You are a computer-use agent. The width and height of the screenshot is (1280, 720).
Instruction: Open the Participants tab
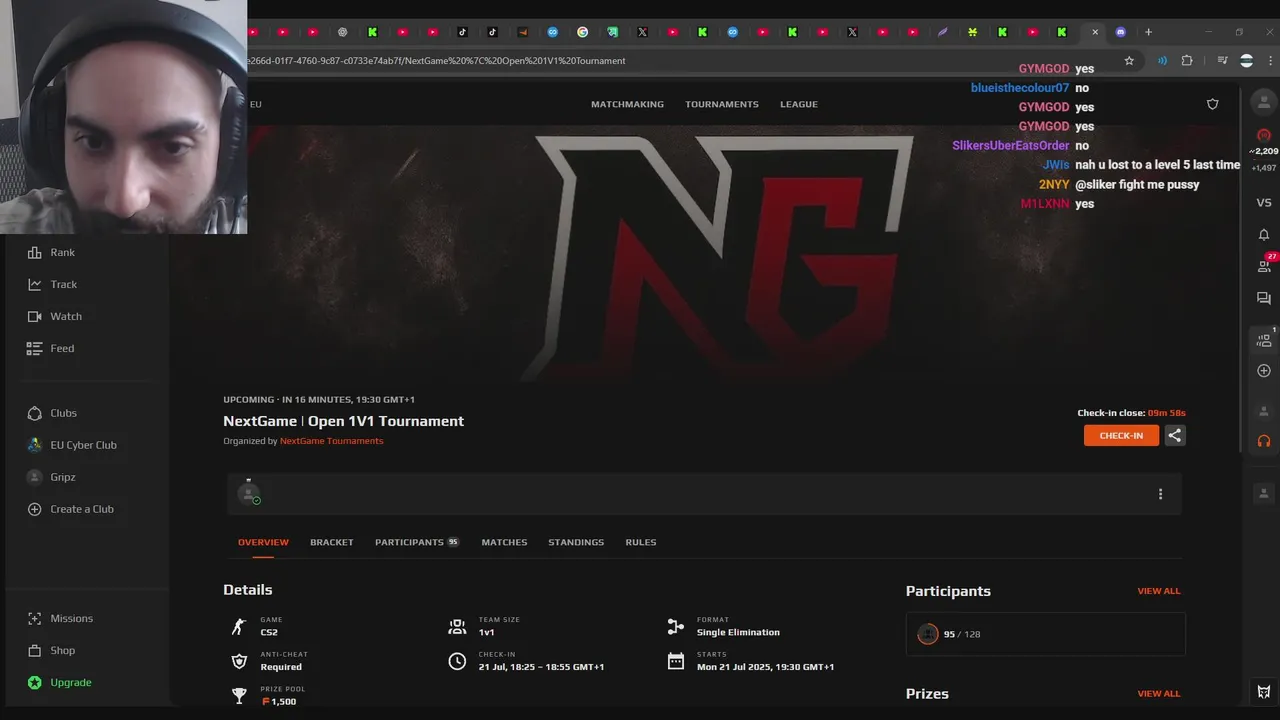tap(417, 542)
